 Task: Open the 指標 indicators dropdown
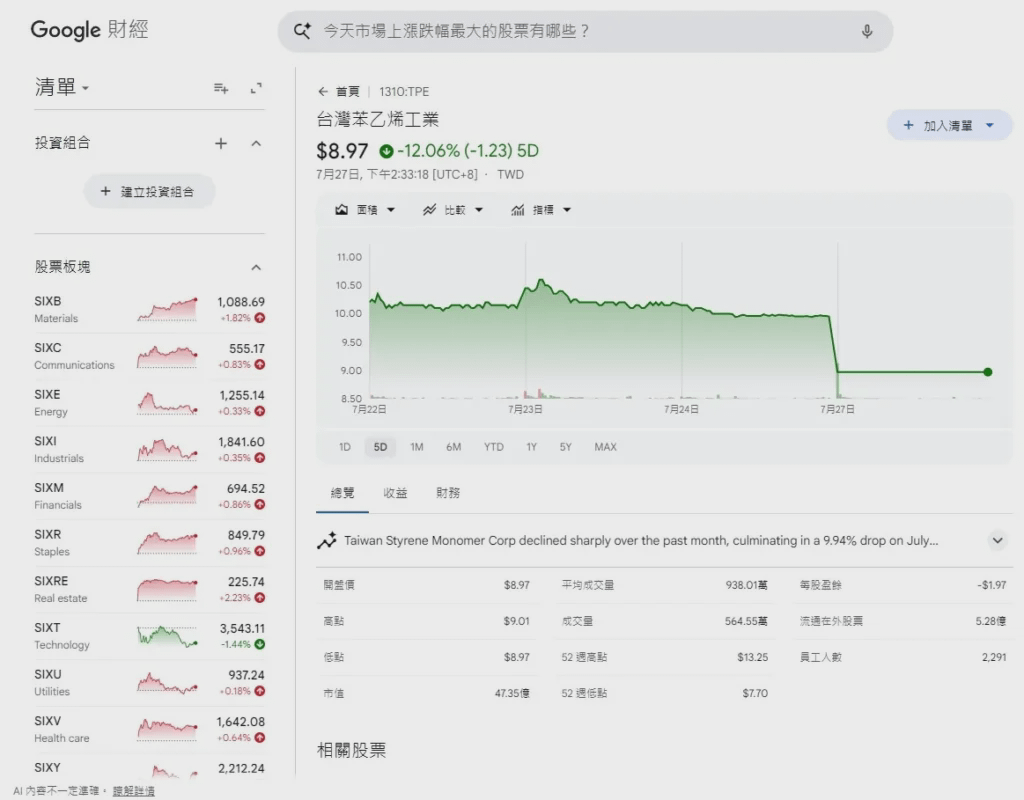click(541, 210)
